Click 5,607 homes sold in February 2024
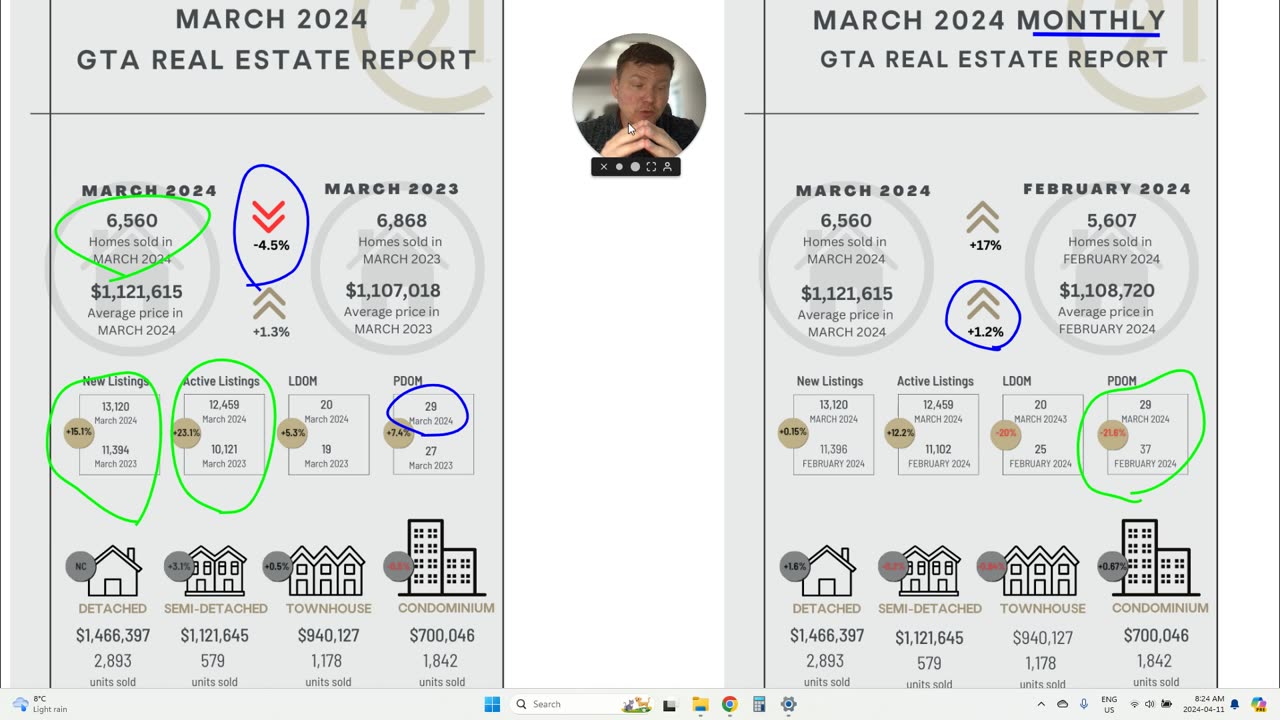 (1111, 221)
